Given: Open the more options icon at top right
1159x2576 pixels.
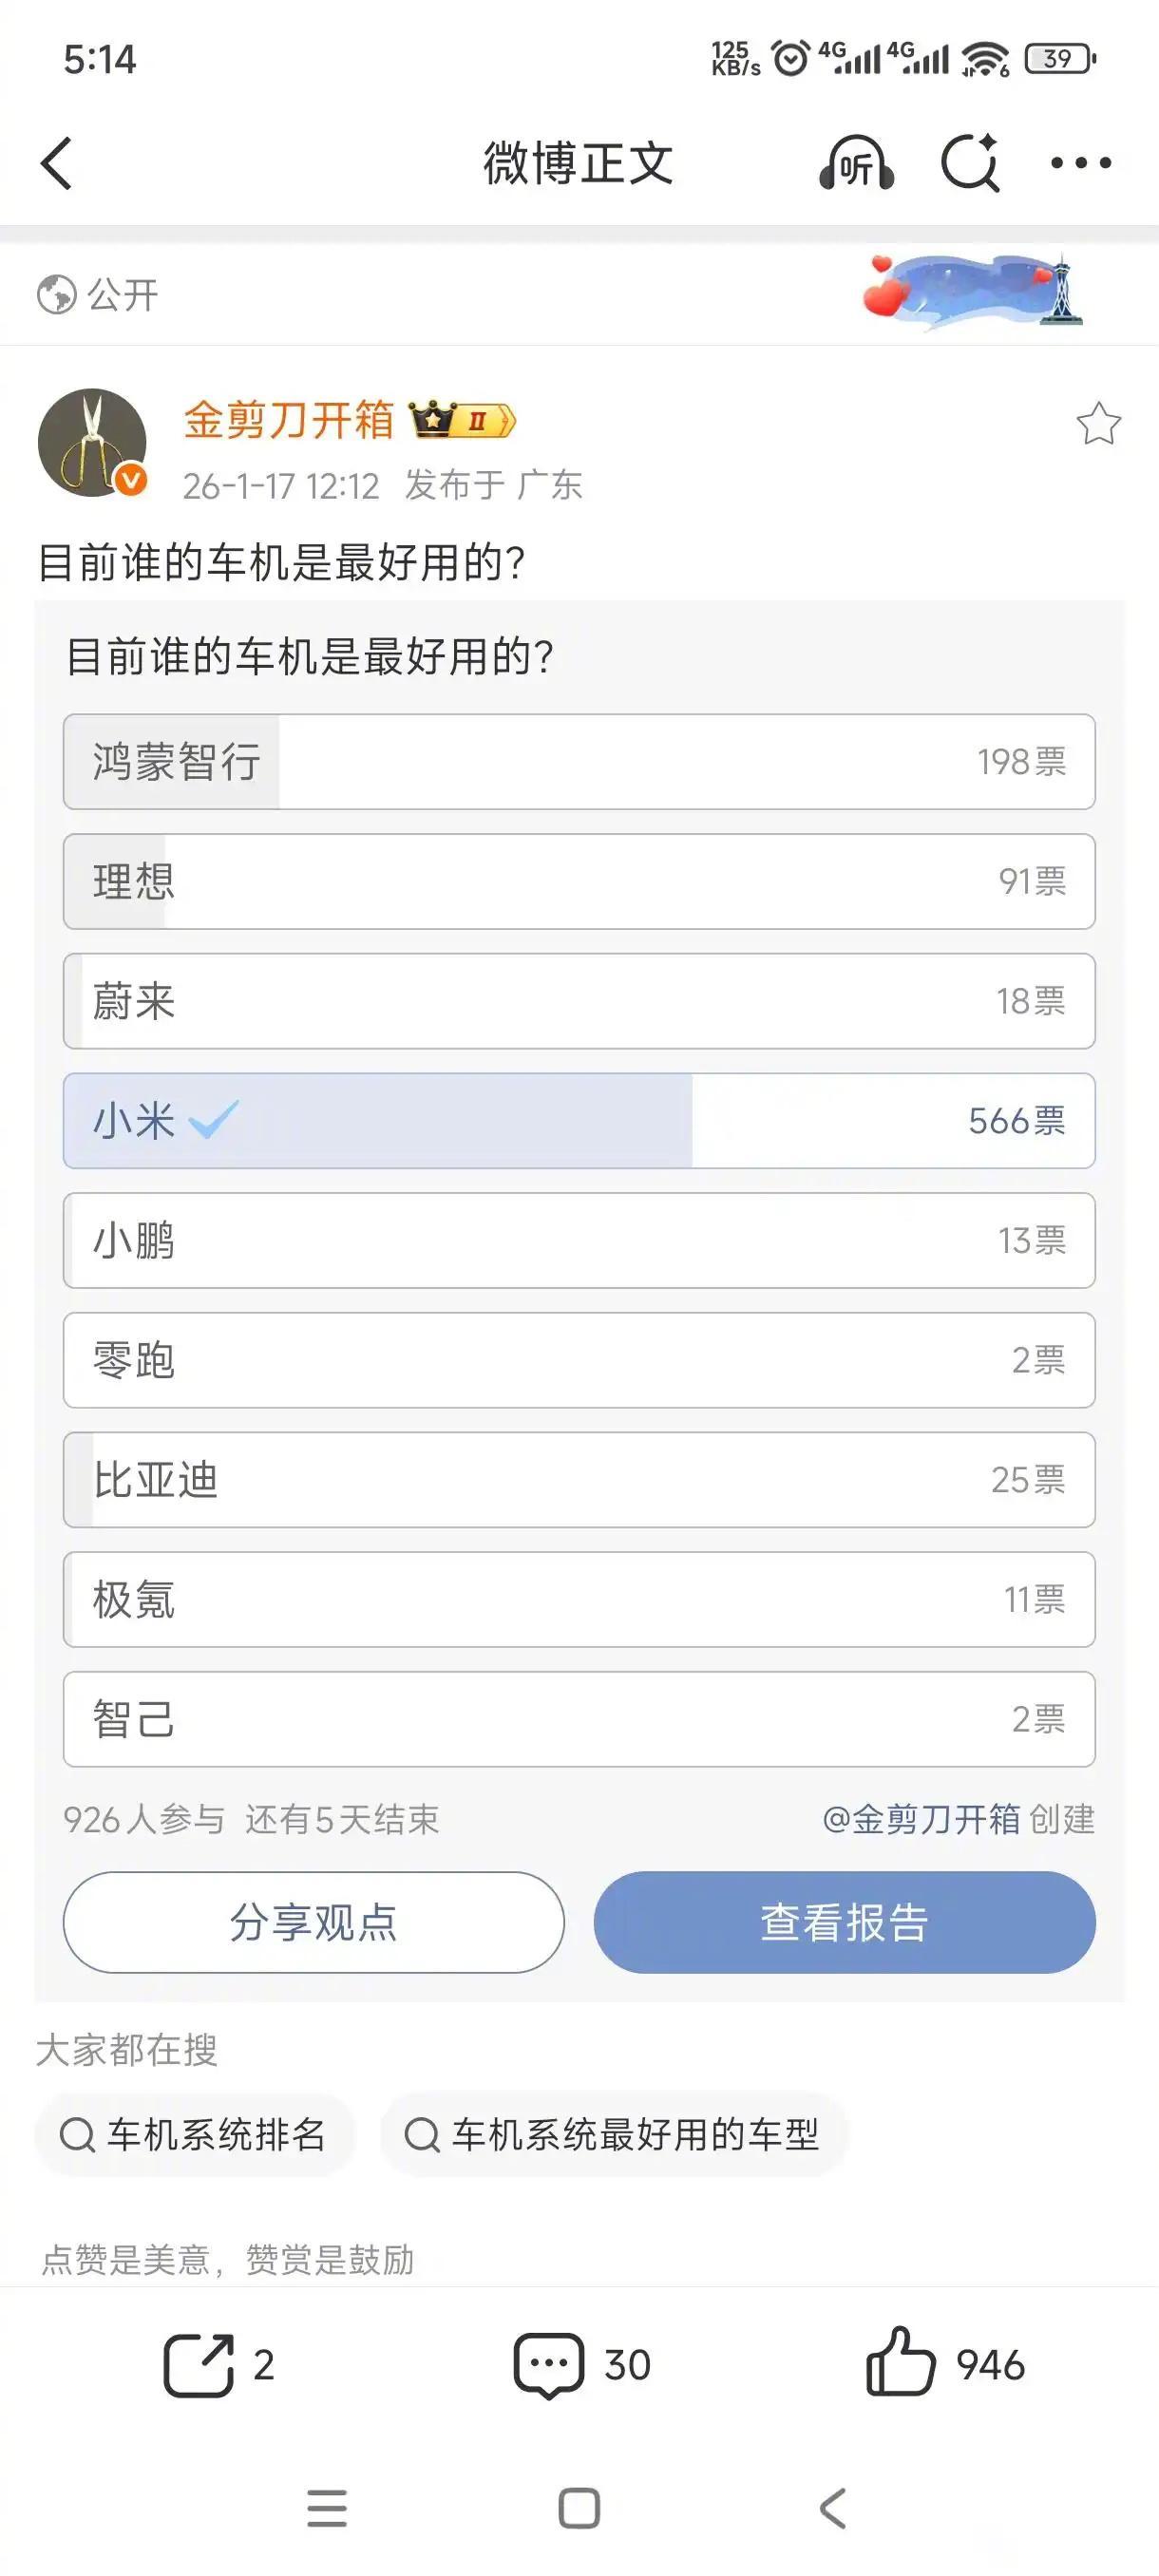Looking at the screenshot, I should [x=1079, y=162].
